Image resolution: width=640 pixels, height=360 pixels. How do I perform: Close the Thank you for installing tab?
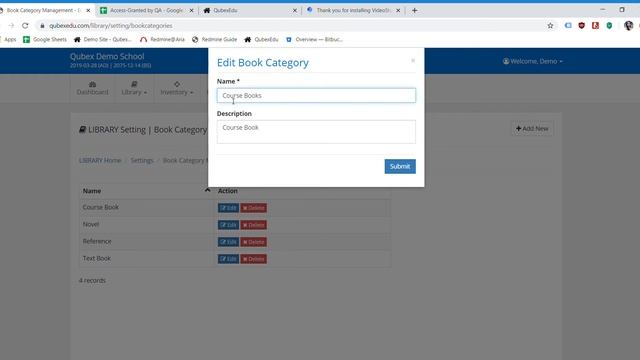point(398,10)
